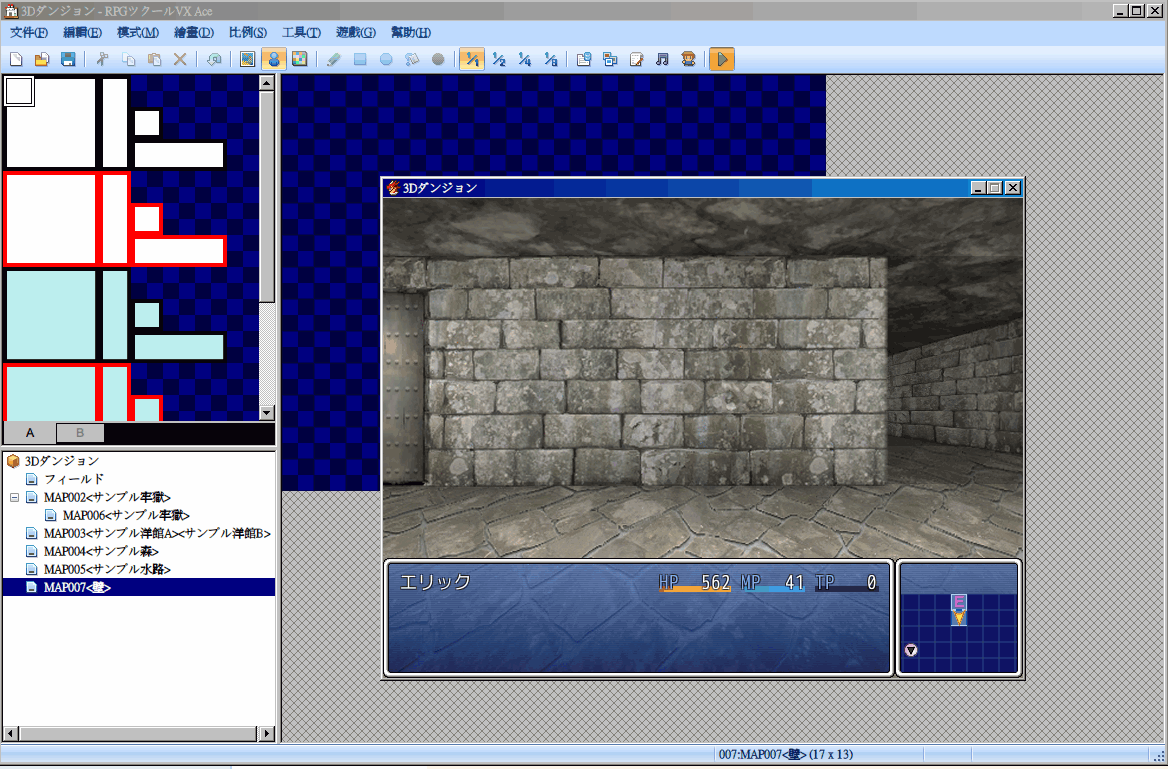Click tileset palette scroll down arrow
The image size is (1168, 769).
267,413
